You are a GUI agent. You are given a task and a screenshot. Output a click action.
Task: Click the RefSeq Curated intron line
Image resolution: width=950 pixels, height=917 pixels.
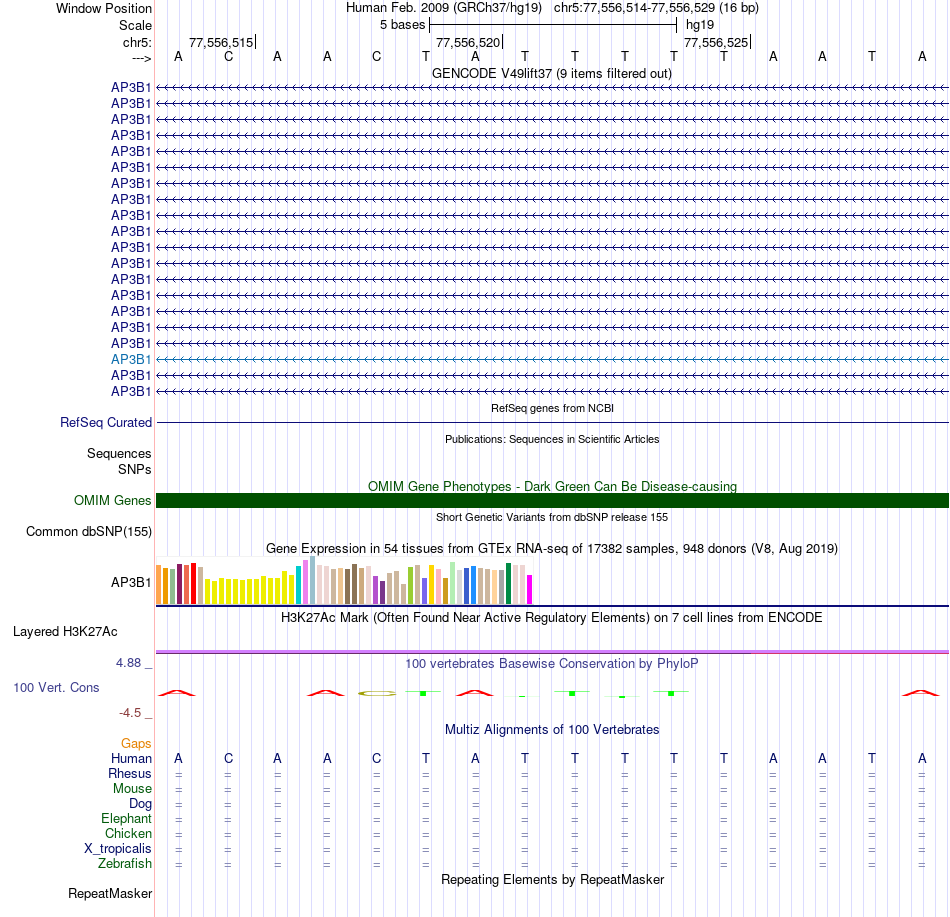tap(552, 422)
